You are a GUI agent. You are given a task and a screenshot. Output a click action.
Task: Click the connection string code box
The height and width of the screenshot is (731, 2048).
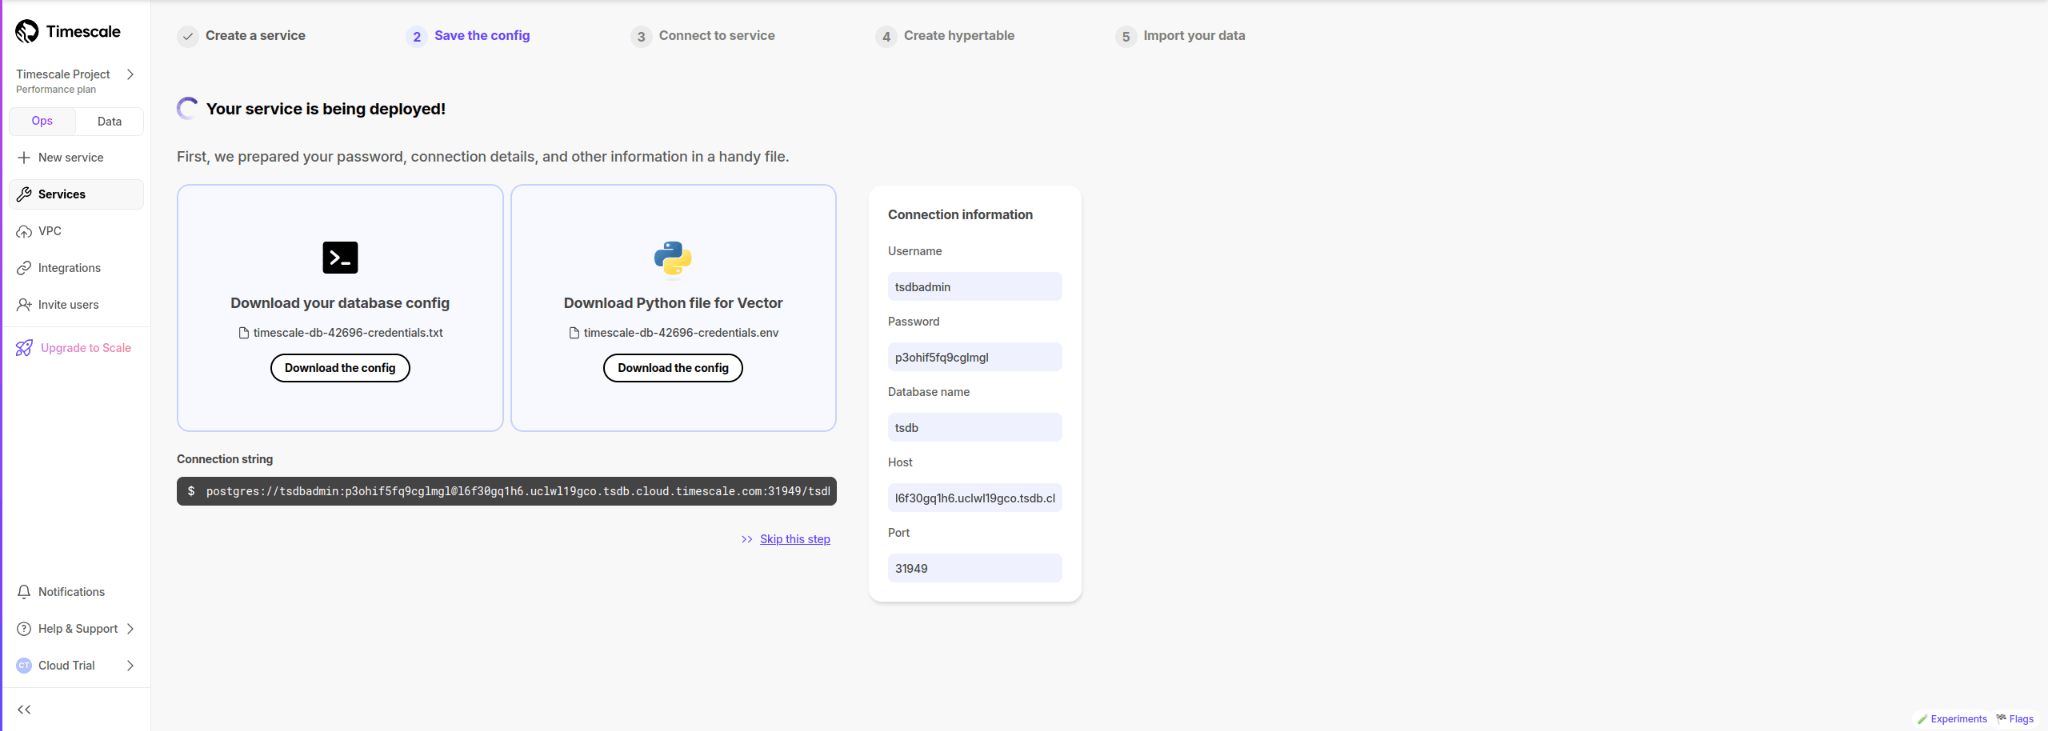tap(506, 491)
